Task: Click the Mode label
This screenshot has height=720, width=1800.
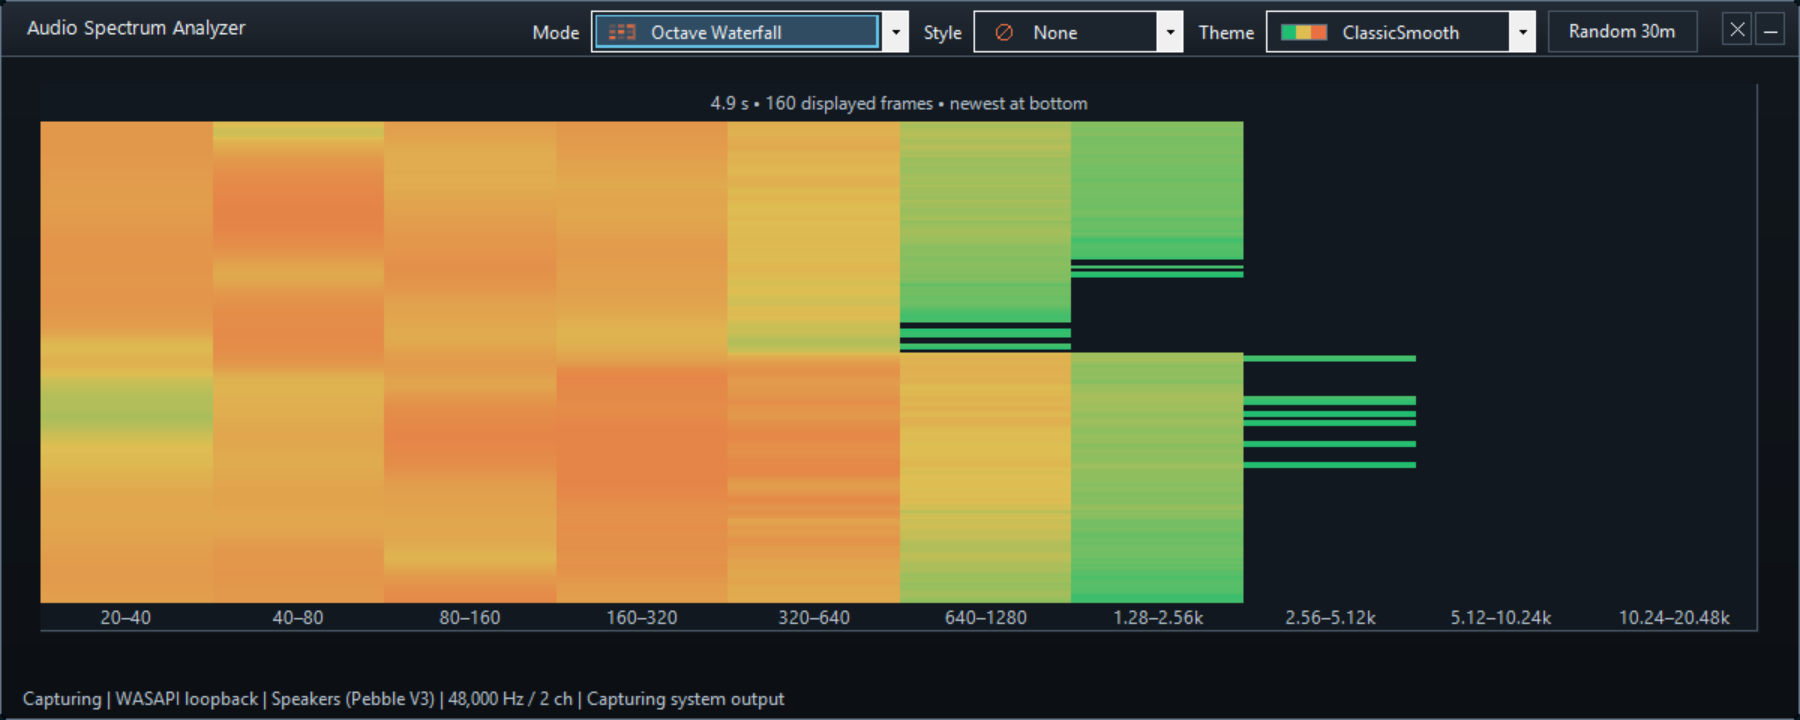Action: [556, 33]
